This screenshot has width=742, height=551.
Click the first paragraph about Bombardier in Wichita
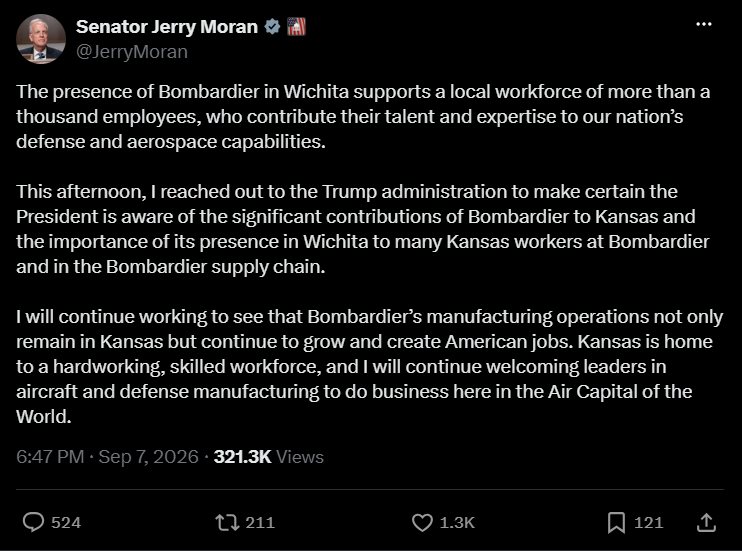(363, 116)
